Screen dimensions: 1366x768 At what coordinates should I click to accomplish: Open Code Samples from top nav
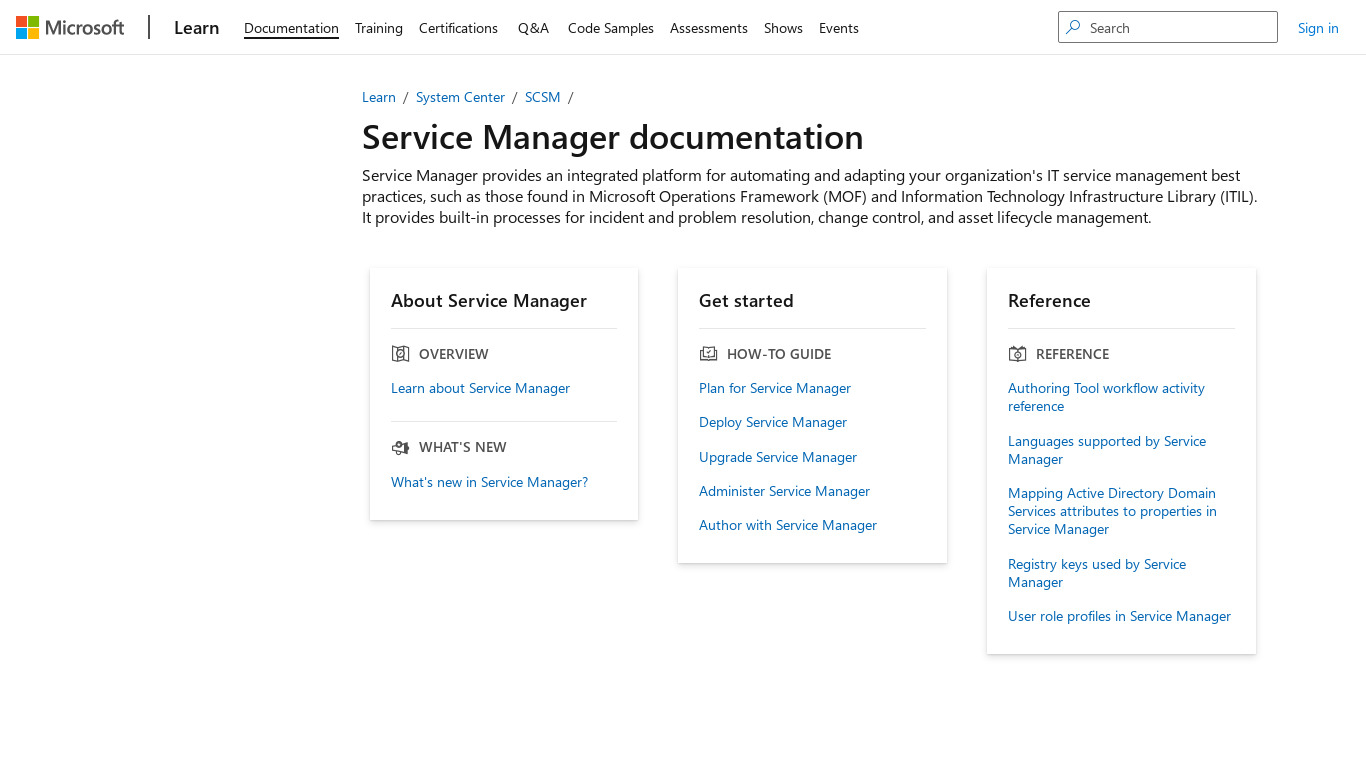pos(611,28)
